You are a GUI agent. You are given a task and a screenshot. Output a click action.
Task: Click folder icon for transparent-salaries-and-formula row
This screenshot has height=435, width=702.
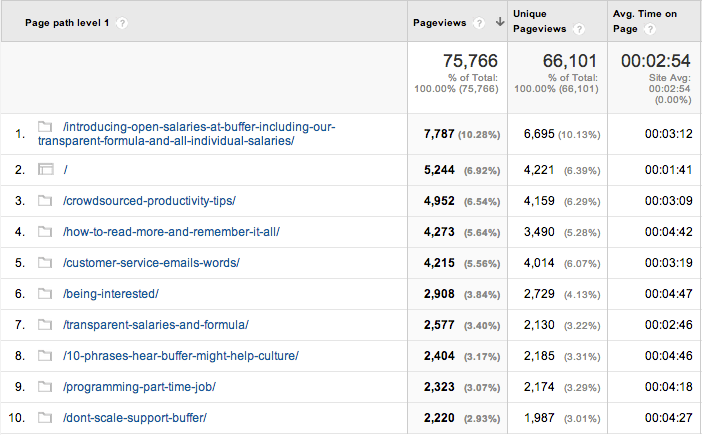[x=45, y=324]
